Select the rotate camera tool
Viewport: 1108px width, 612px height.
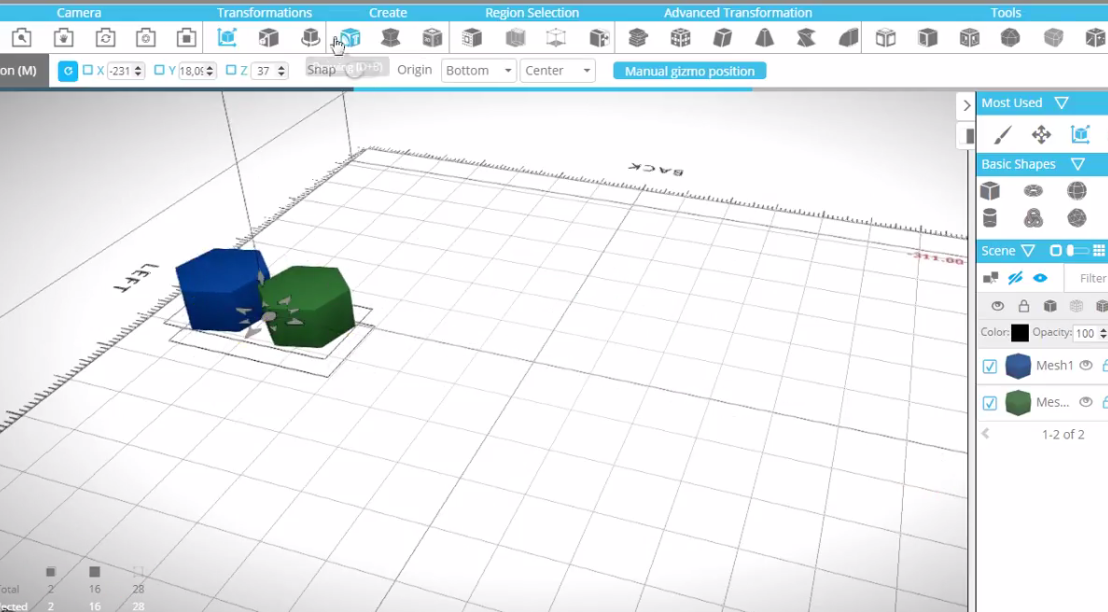click(105, 37)
